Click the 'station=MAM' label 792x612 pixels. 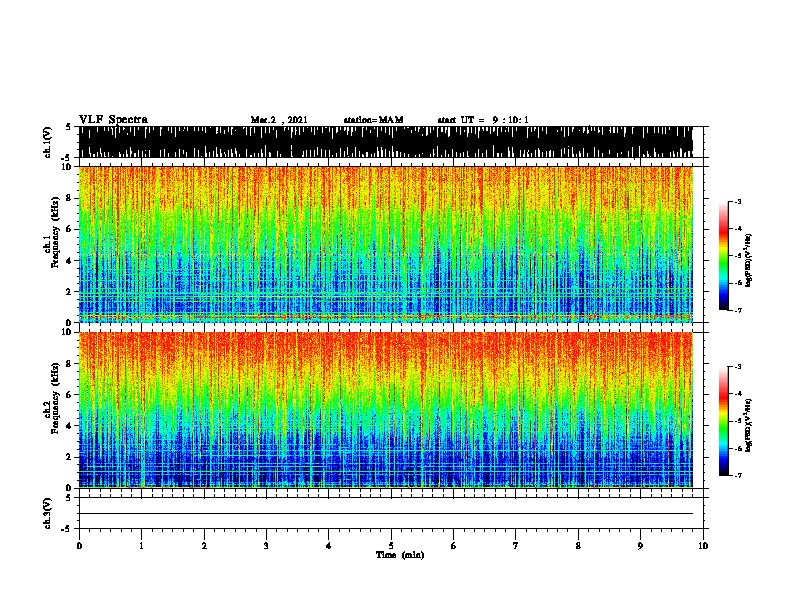373,120
